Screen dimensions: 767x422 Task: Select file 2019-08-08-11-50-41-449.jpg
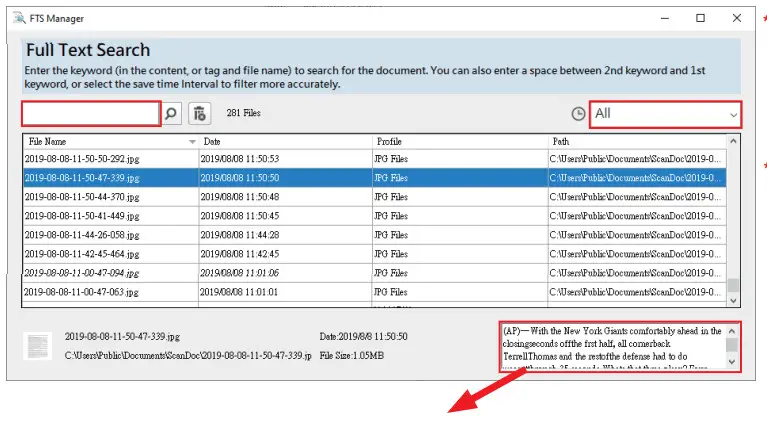coord(82,216)
